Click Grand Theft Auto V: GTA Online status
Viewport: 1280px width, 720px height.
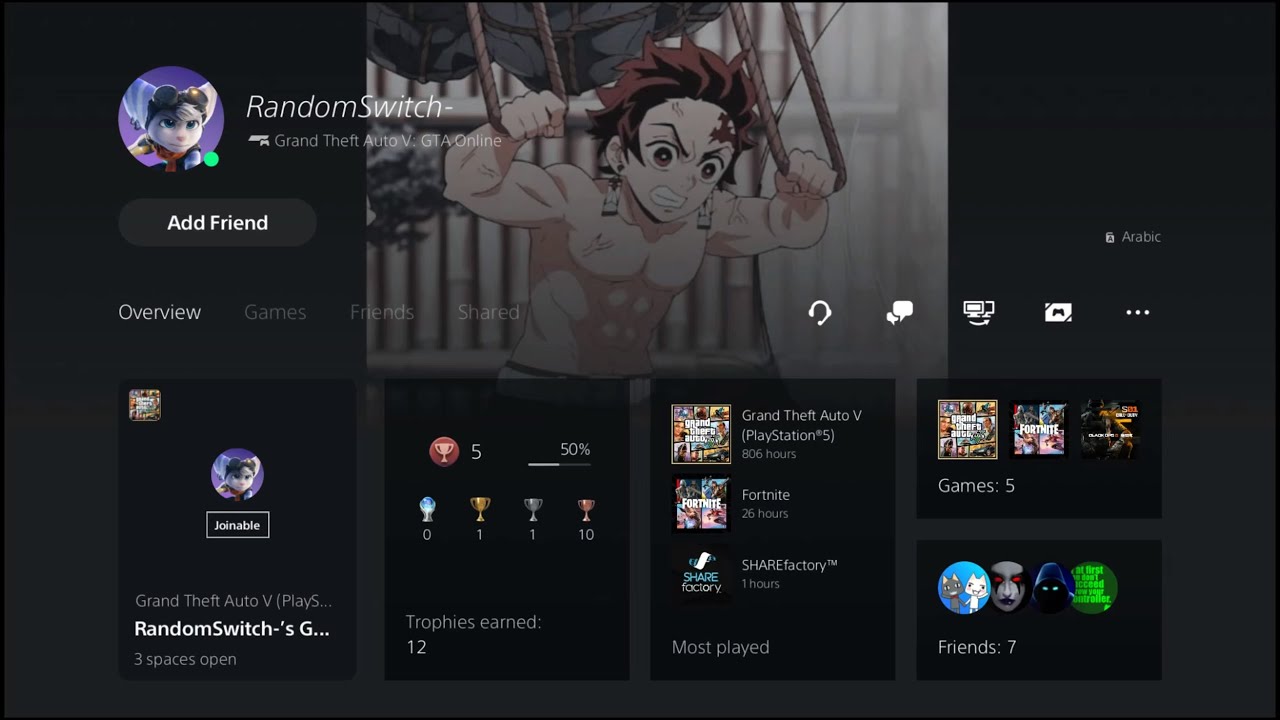tap(388, 141)
